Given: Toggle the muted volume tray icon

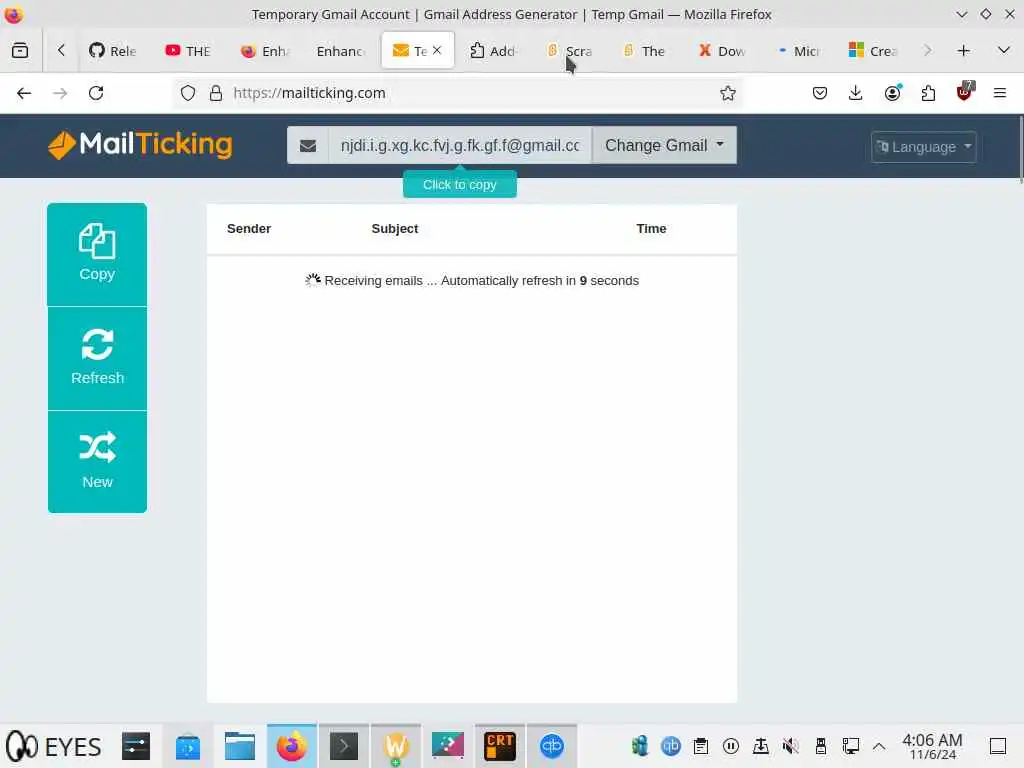Looking at the screenshot, I should (790, 746).
